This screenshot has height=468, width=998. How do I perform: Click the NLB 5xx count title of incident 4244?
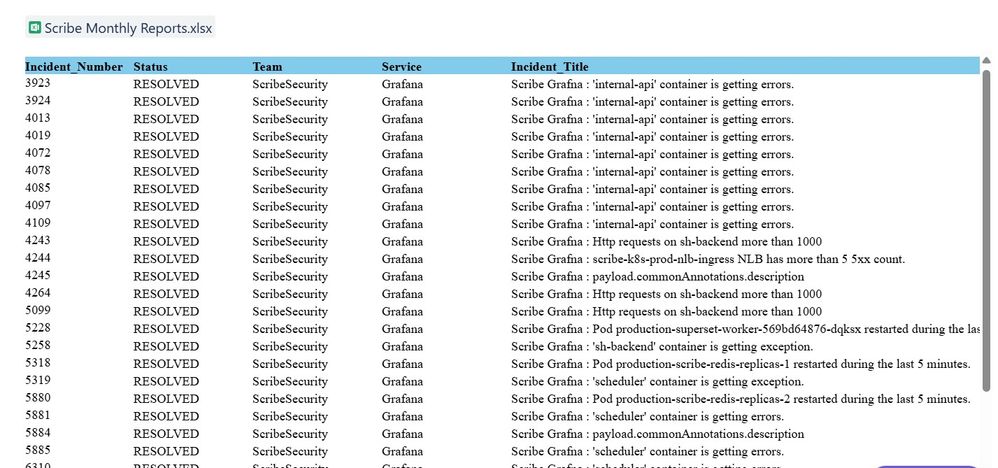[x=708, y=259]
